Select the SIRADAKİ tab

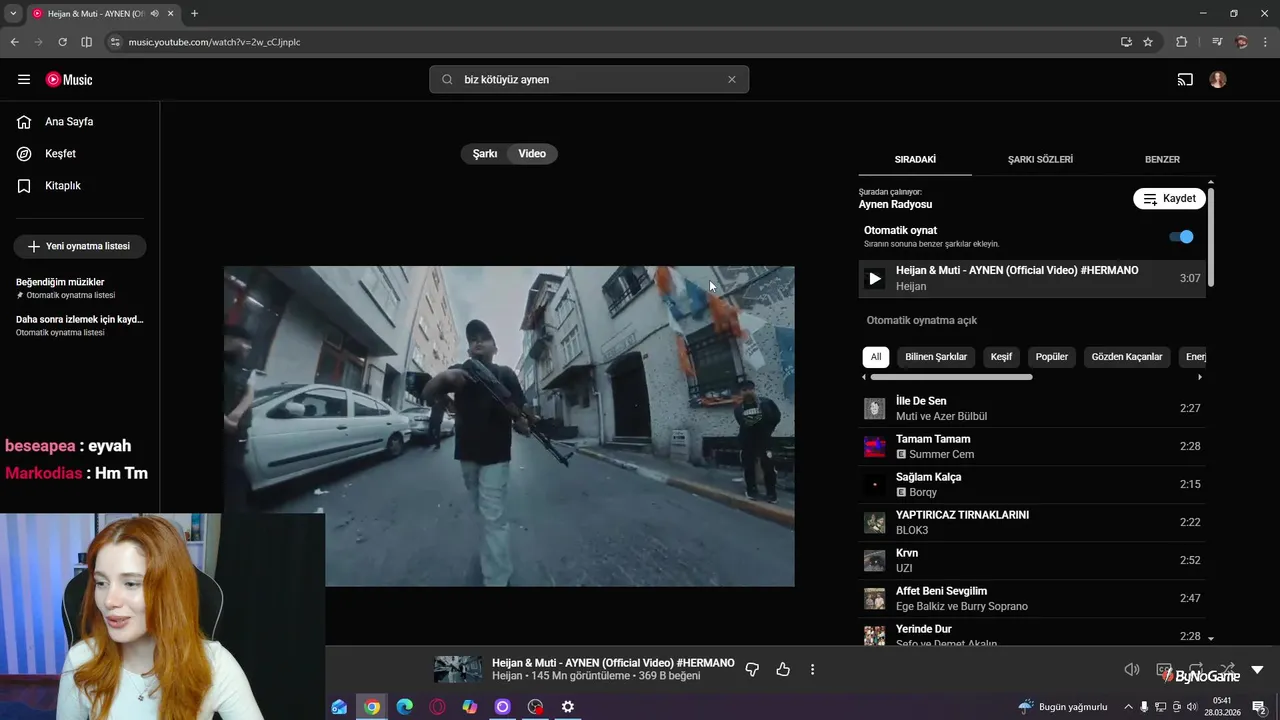915,159
